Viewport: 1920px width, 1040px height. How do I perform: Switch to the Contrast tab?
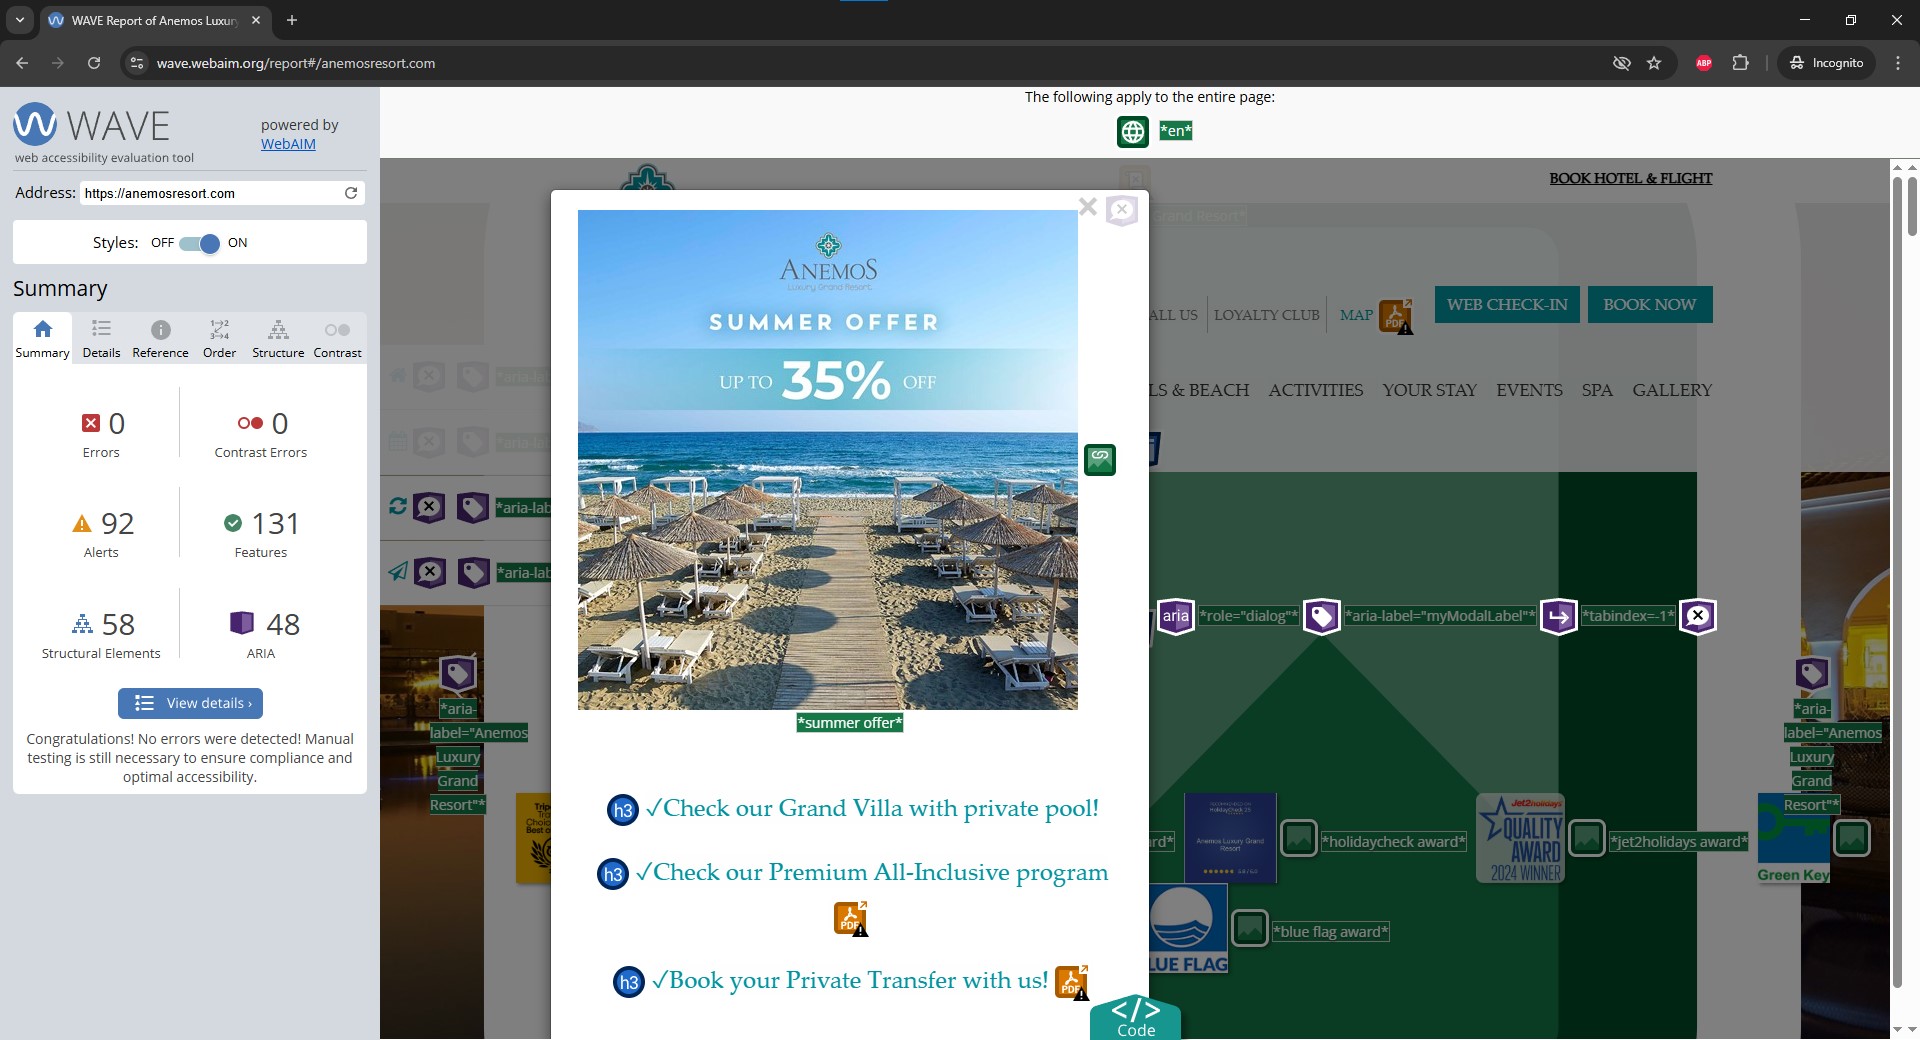pyautogui.click(x=337, y=339)
